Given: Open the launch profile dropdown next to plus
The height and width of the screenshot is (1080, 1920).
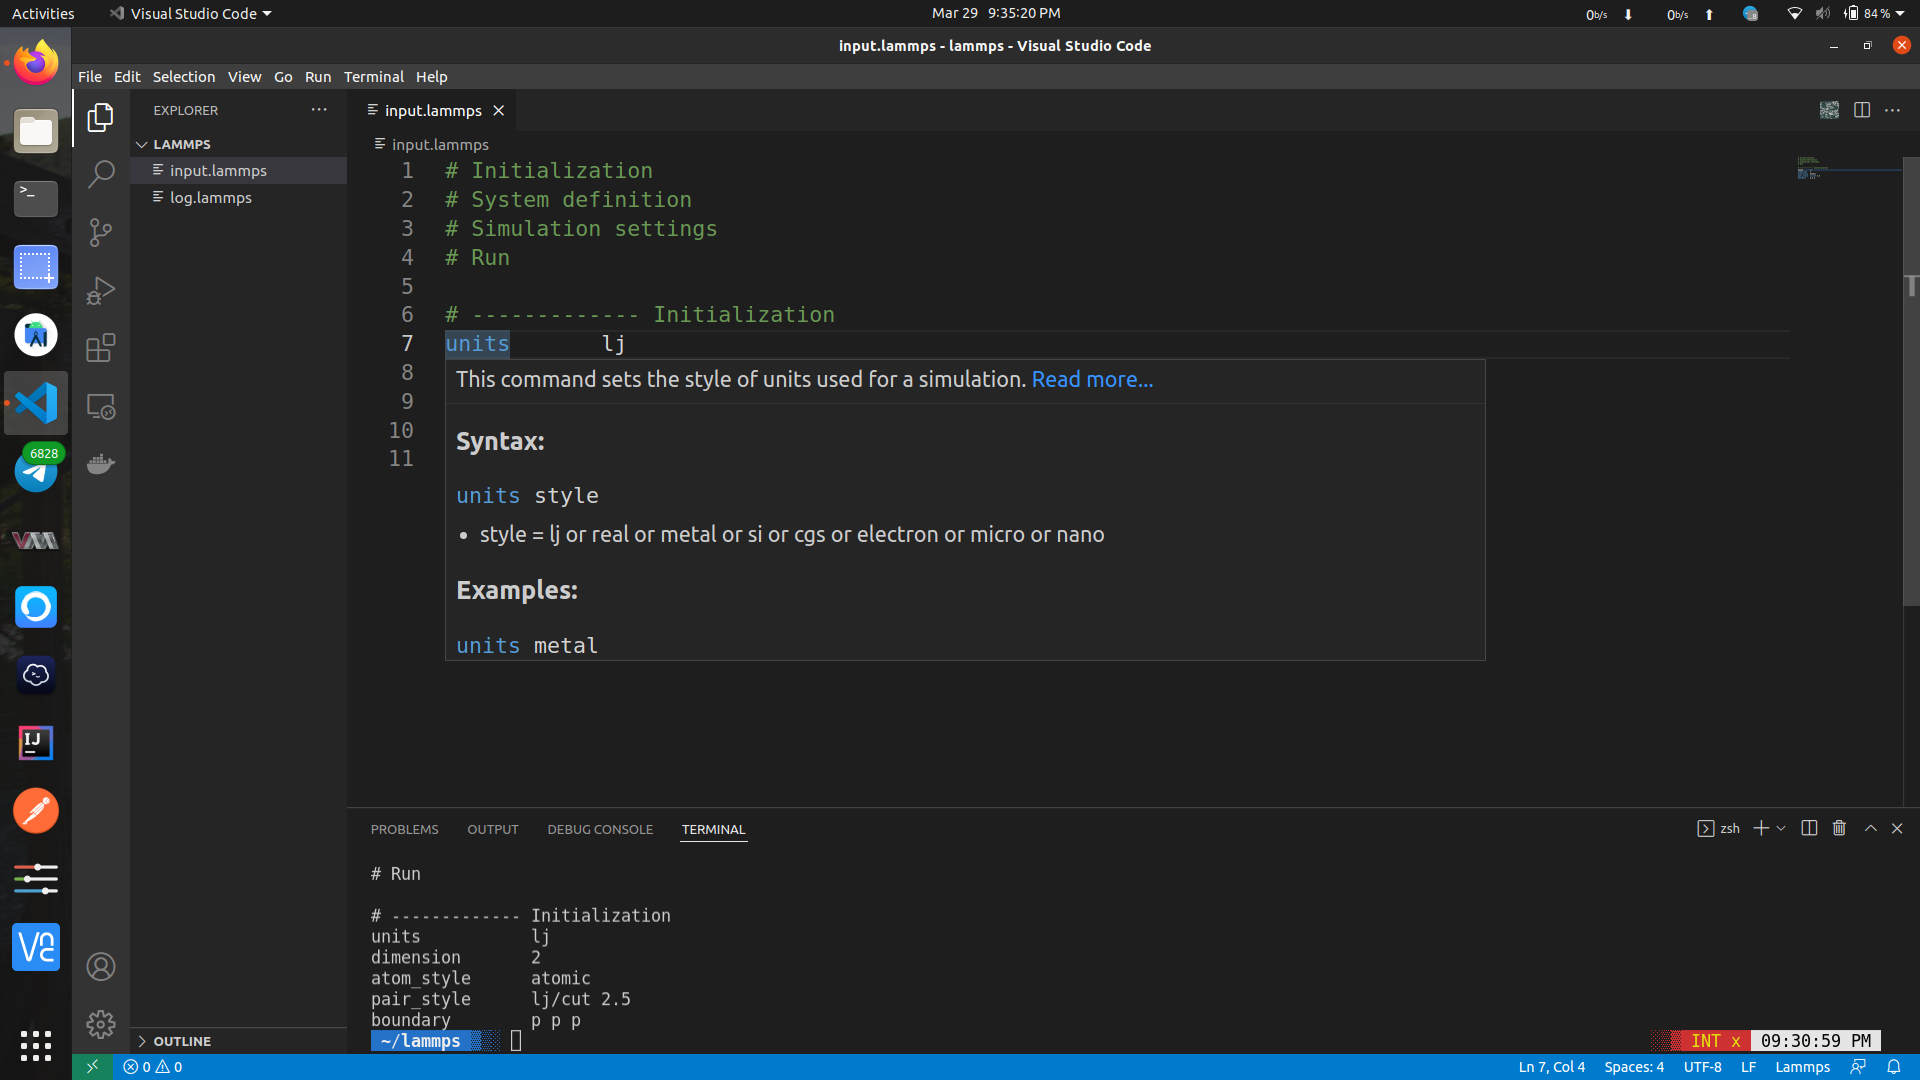Looking at the screenshot, I should coord(1781,828).
